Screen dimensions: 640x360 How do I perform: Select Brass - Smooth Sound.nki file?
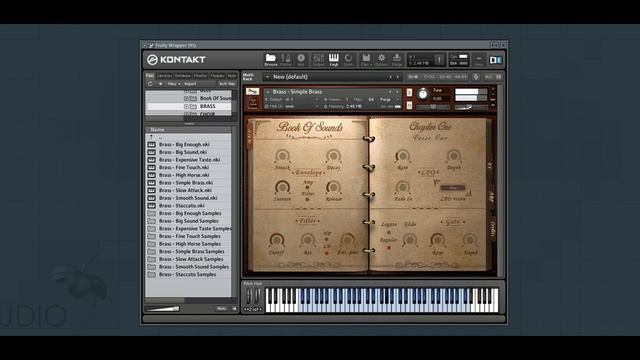pyautogui.click(x=189, y=198)
